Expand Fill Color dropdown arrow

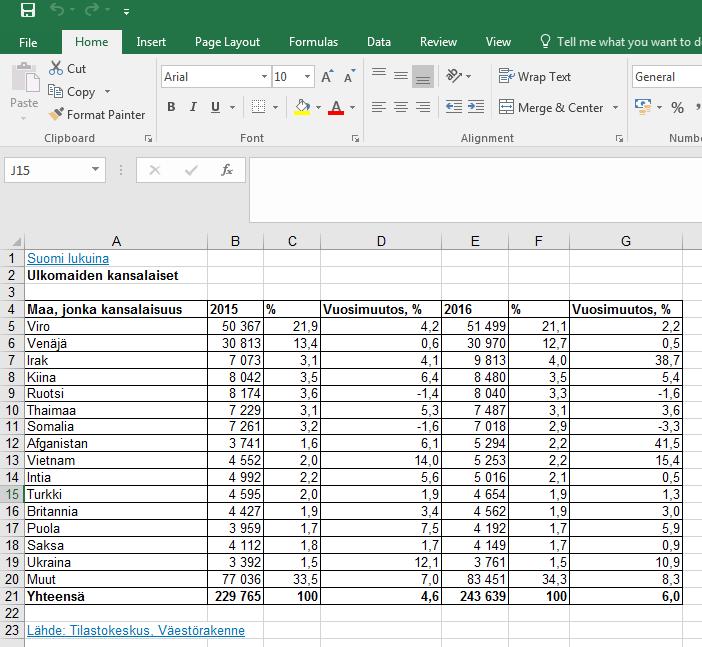tap(318, 107)
